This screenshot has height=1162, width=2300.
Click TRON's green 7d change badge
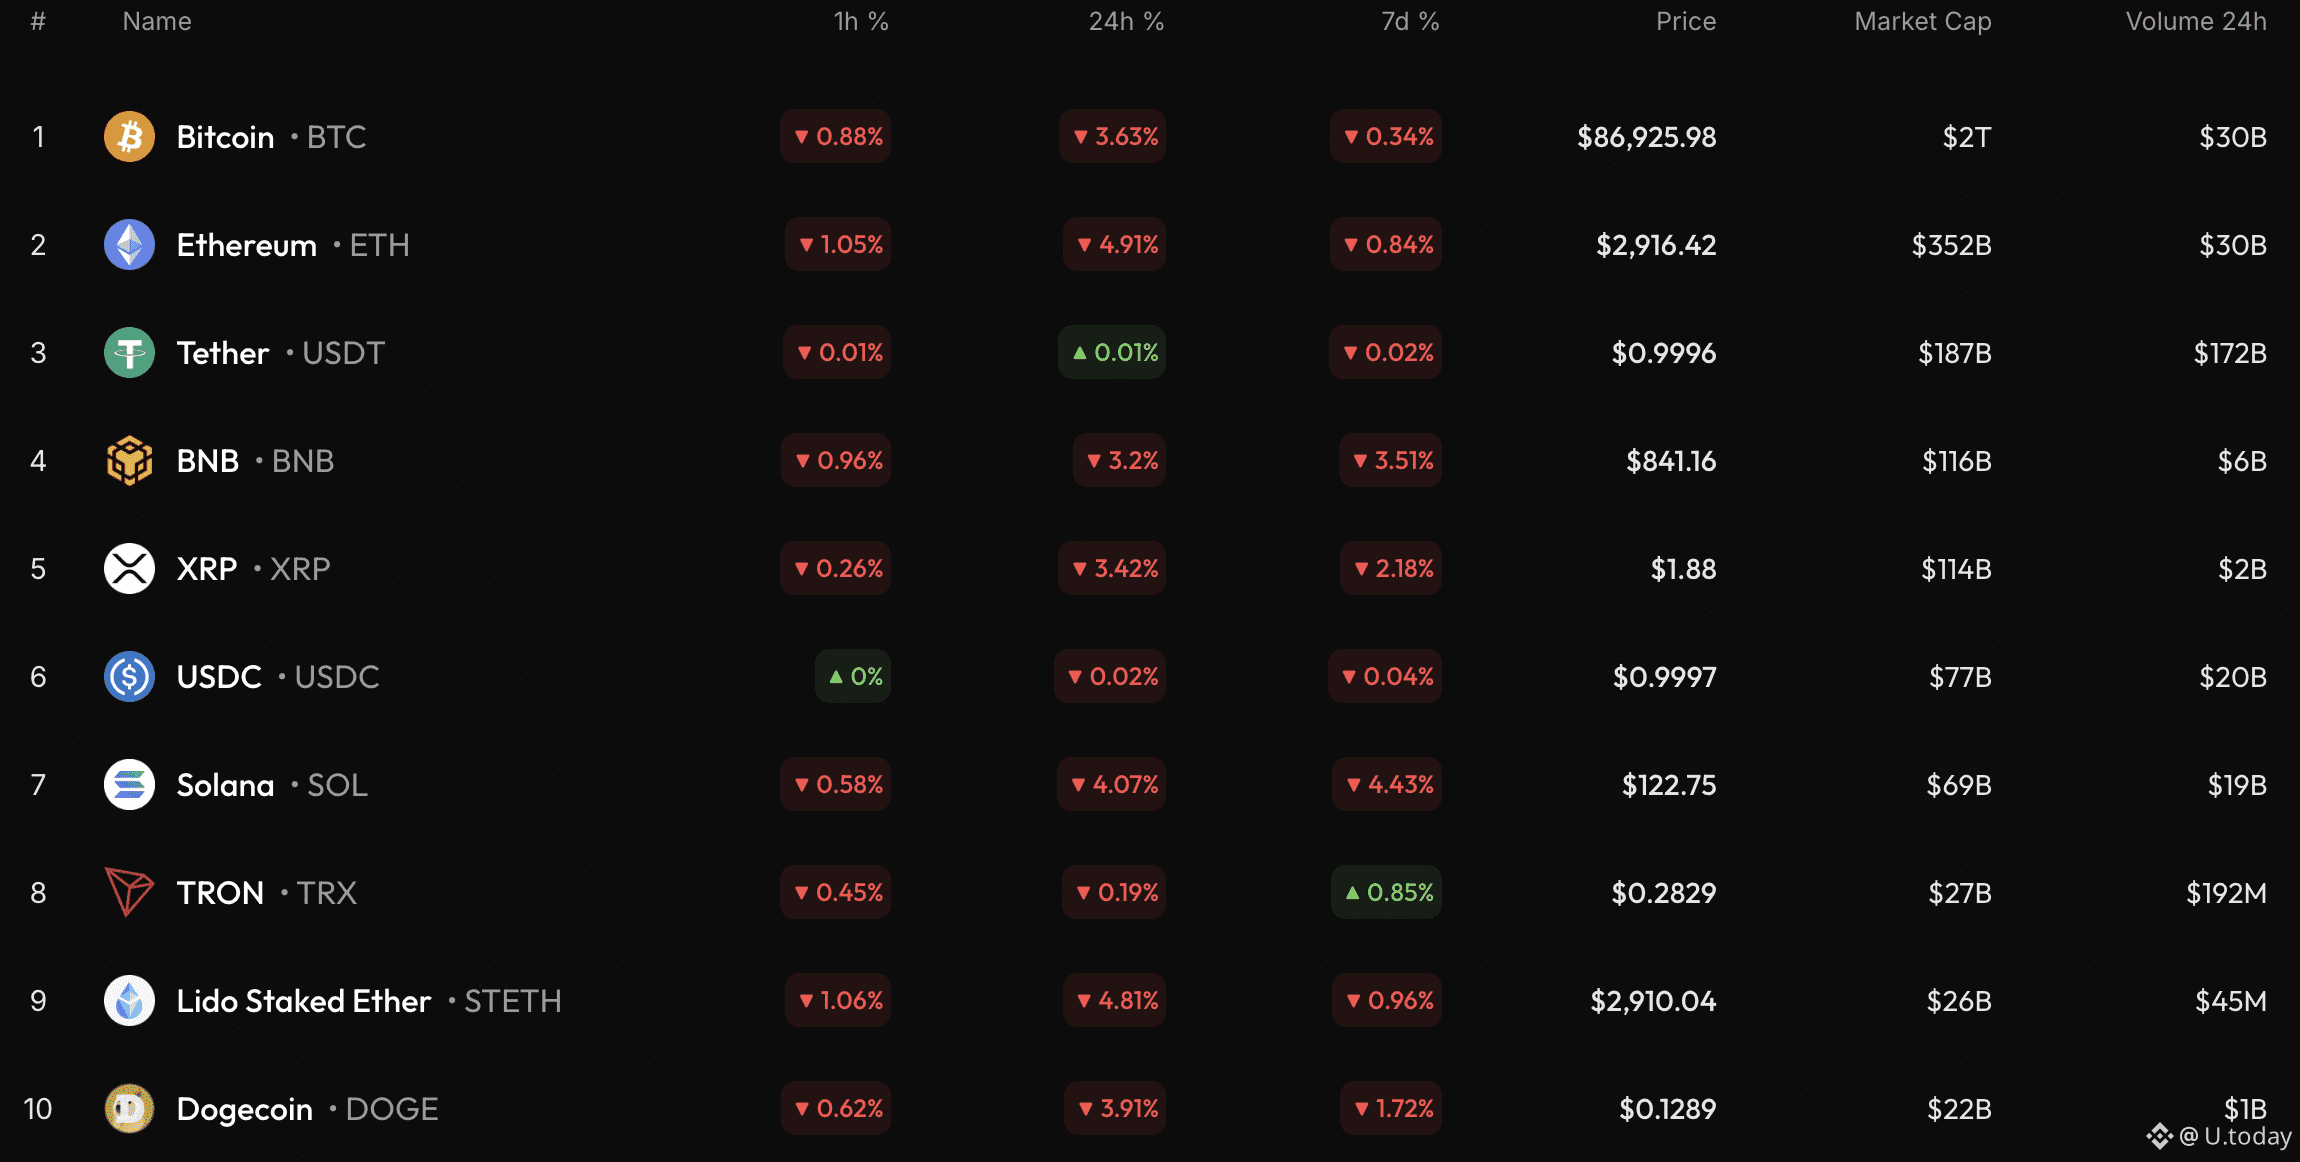(x=1387, y=893)
